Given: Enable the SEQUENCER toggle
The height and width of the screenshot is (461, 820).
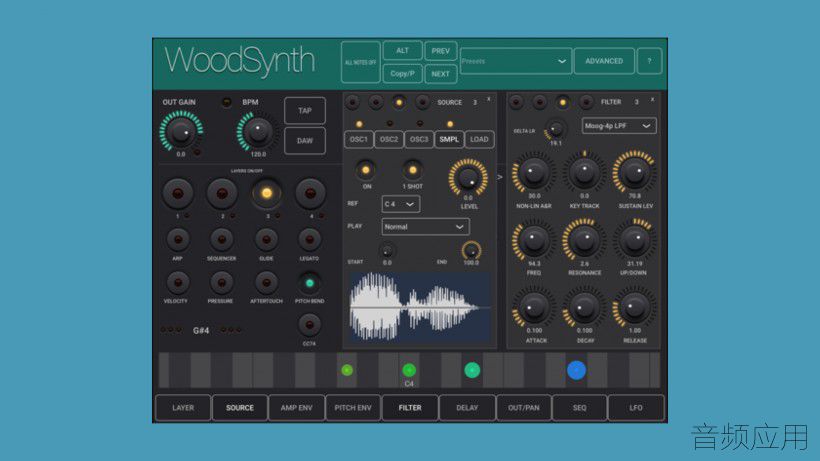Looking at the screenshot, I should coord(222,240).
